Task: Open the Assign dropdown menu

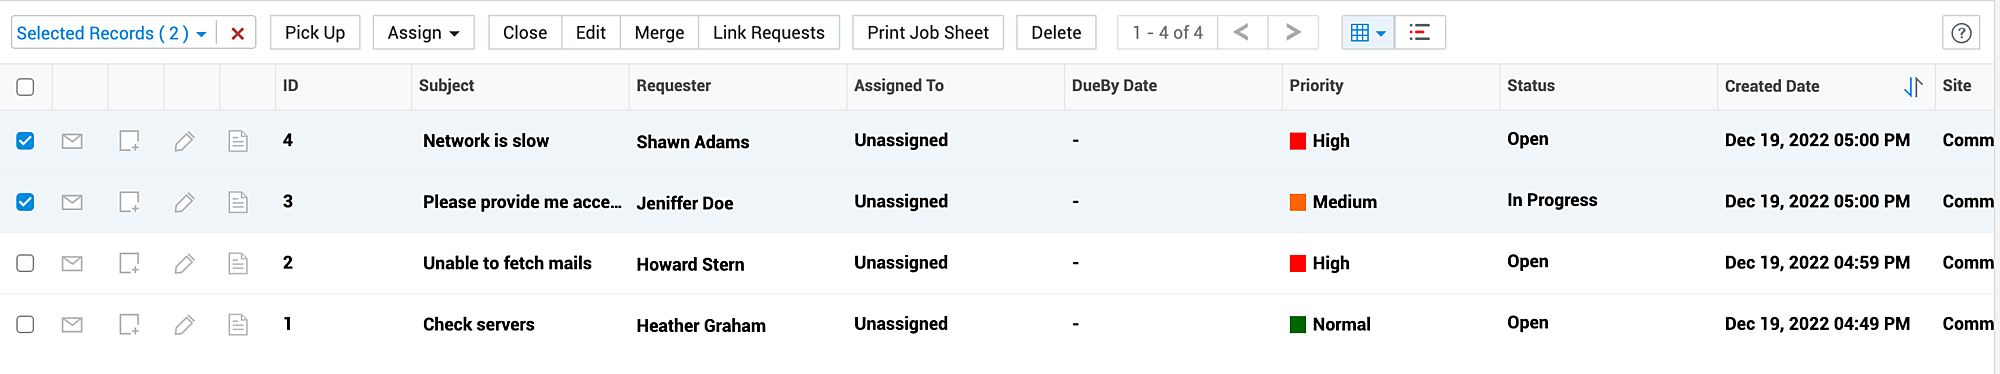Action: [x=423, y=33]
